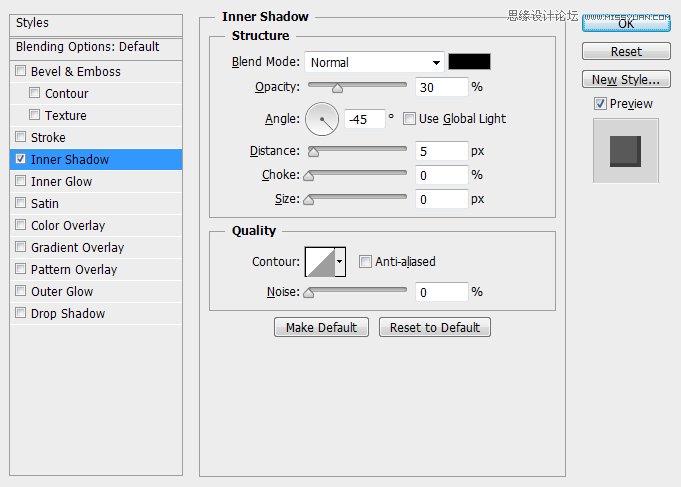Screen dimensions: 681x487
Task: Select the Stroke style row label
Action: click(x=48, y=138)
